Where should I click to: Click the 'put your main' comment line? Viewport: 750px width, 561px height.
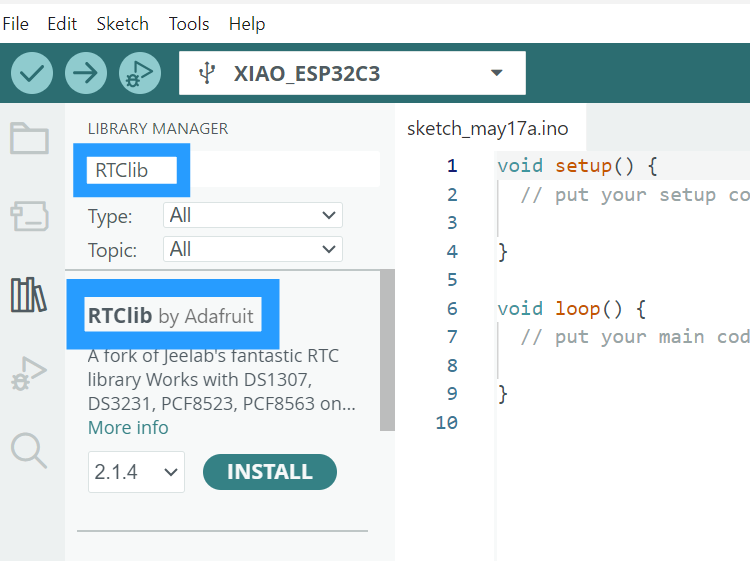click(x=635, y=337)
